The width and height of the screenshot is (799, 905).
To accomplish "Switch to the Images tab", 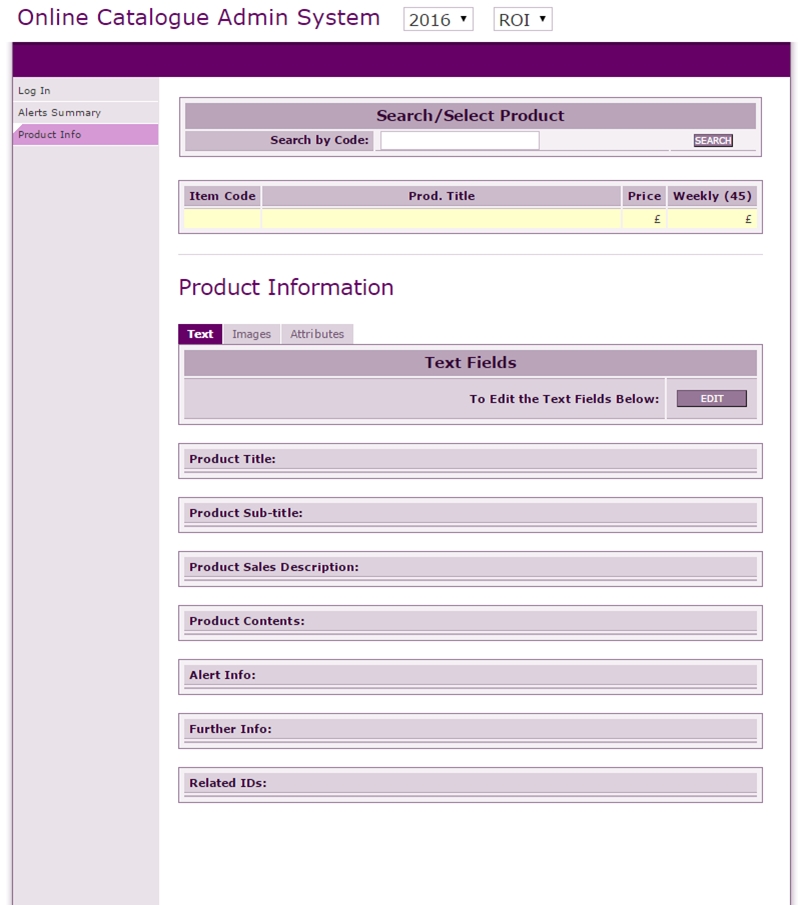I will (x=251, y=334).
